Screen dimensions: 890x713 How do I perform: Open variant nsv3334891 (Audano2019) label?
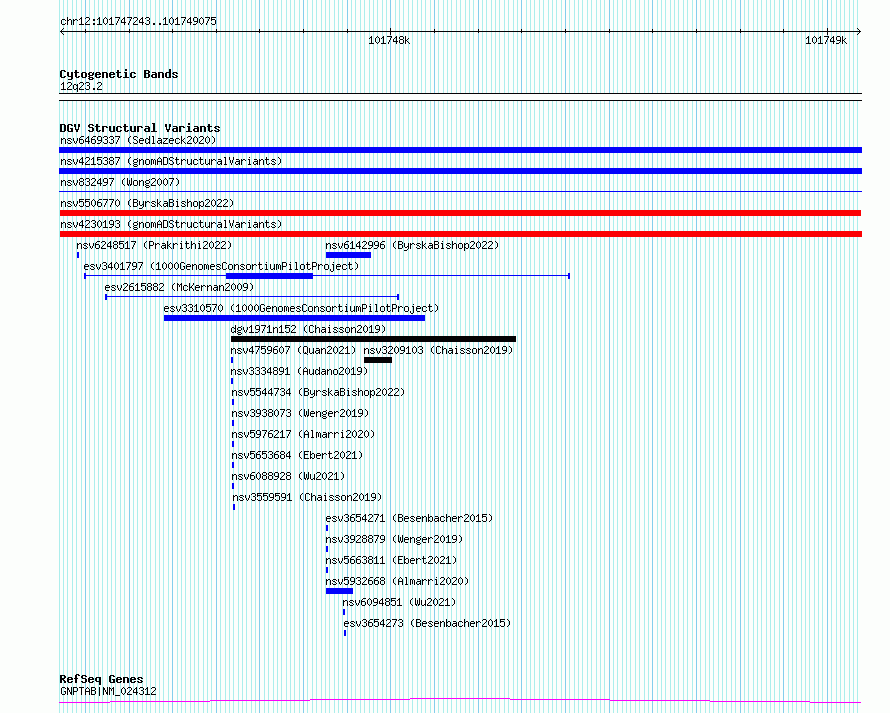click(299, 371)
